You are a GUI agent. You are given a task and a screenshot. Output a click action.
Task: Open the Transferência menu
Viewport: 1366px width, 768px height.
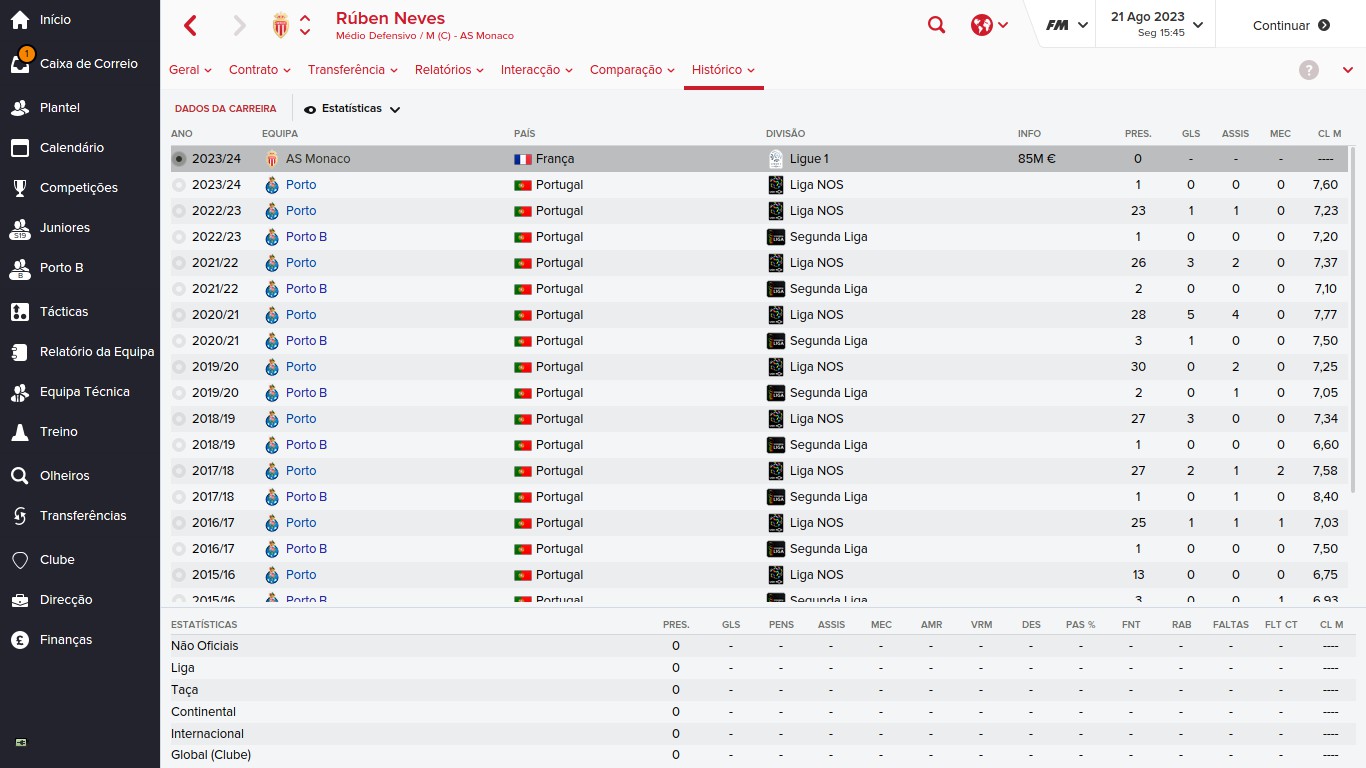(352, 70)
